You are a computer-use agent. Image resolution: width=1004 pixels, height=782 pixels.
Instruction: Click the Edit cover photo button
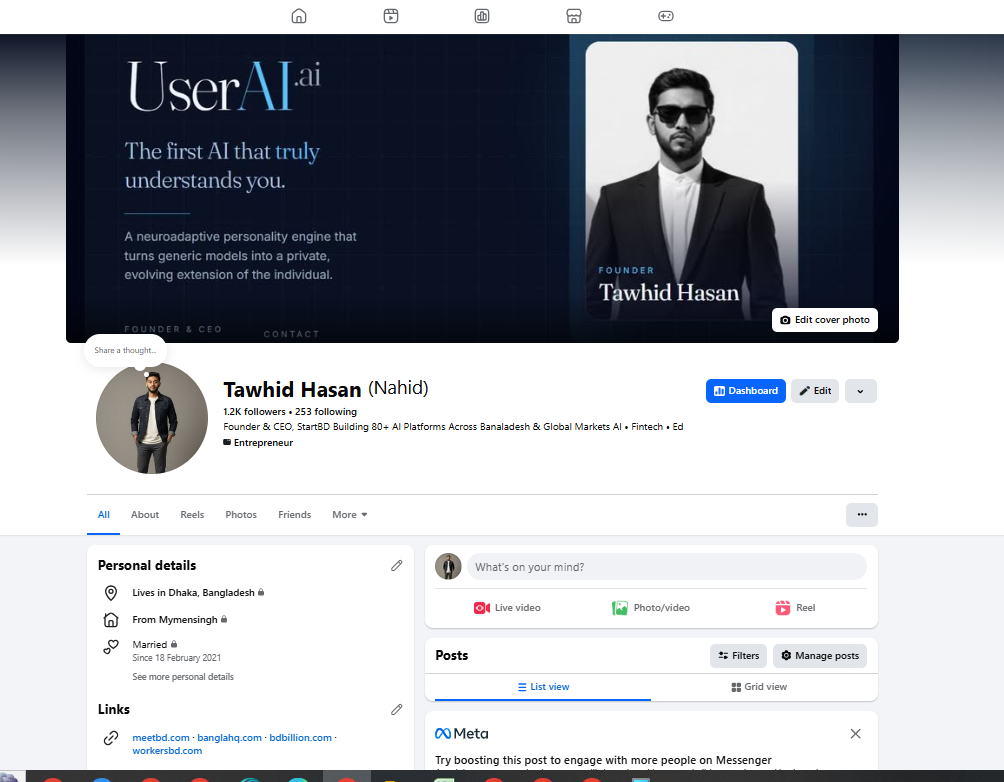(825, 320)
